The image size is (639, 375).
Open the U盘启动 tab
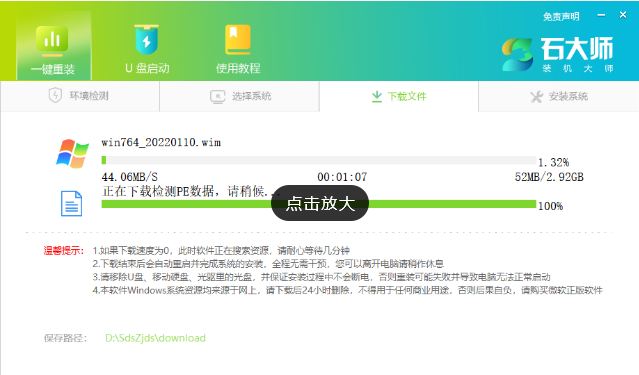coord(147,49)
